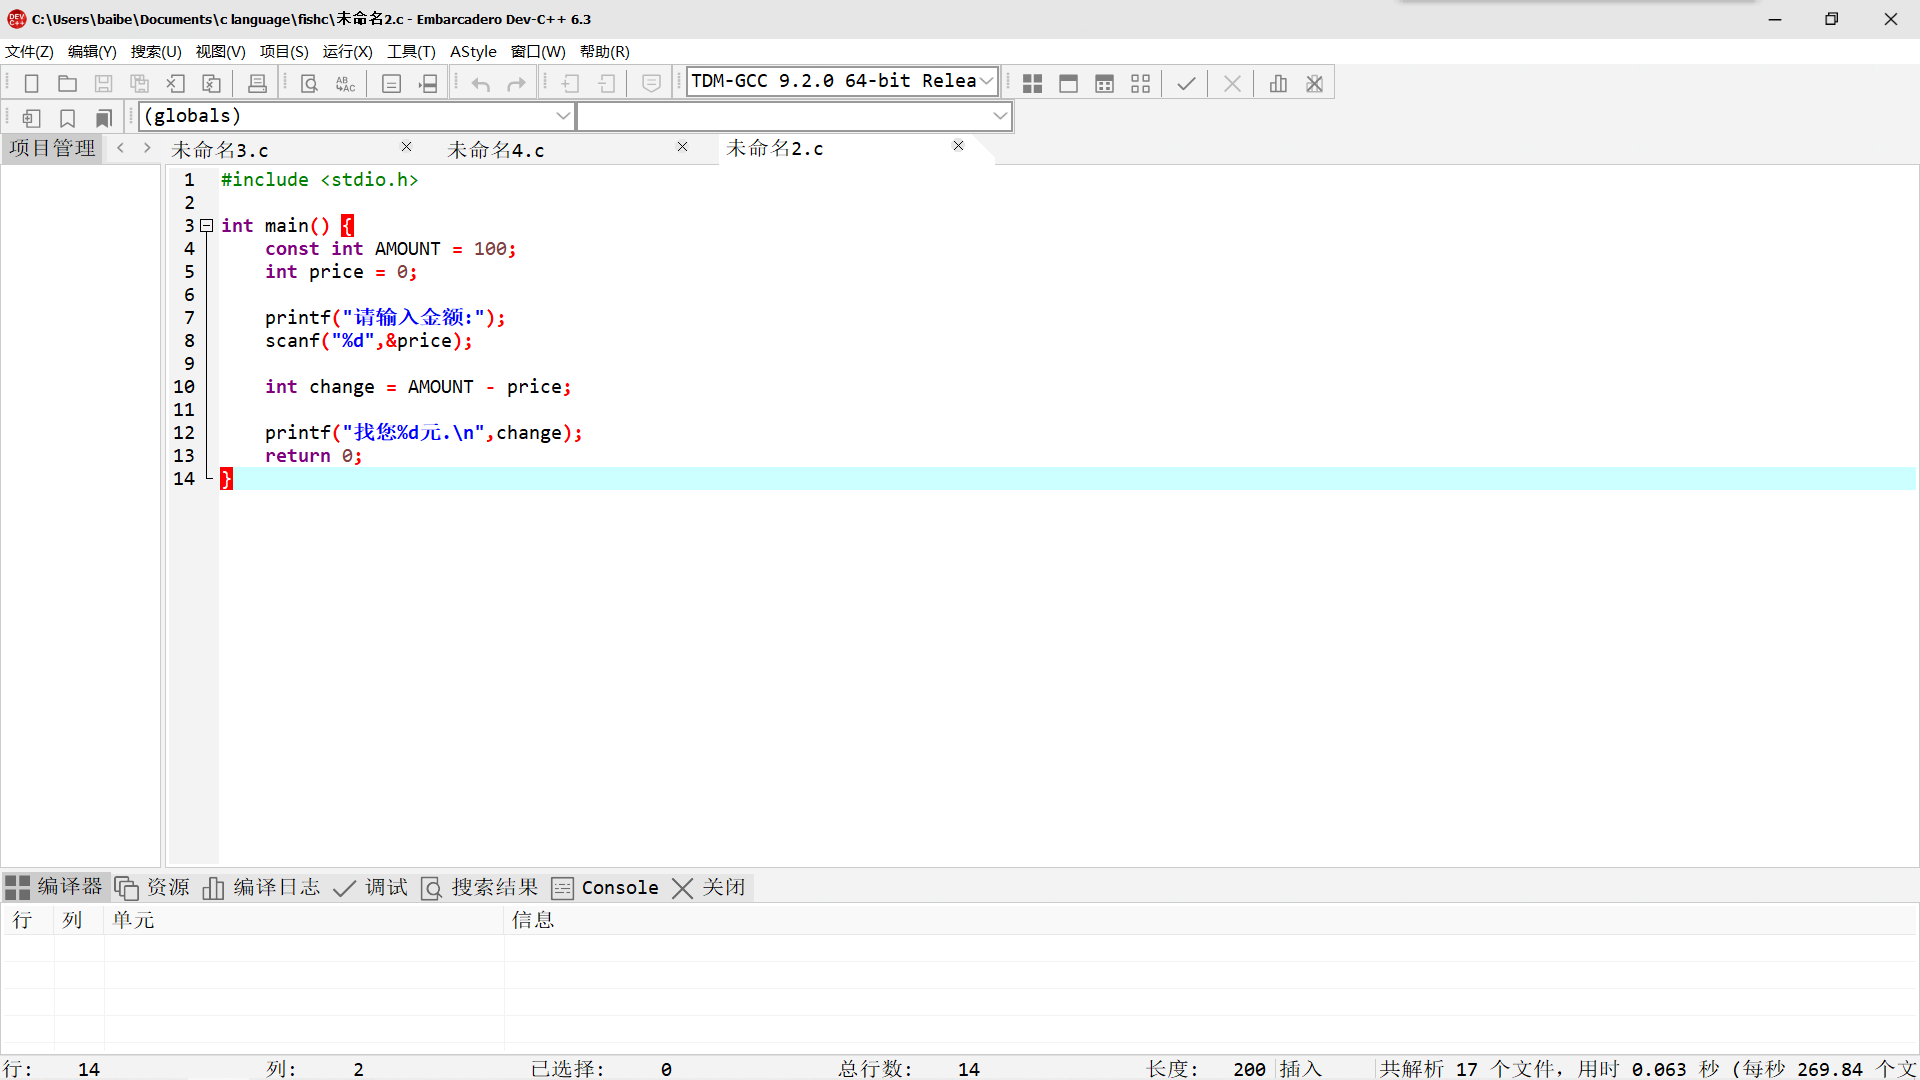This screenshot has height=1080, width=1920.
Task: Open the 视图(V) menu
Action: [x=220, y=52]
